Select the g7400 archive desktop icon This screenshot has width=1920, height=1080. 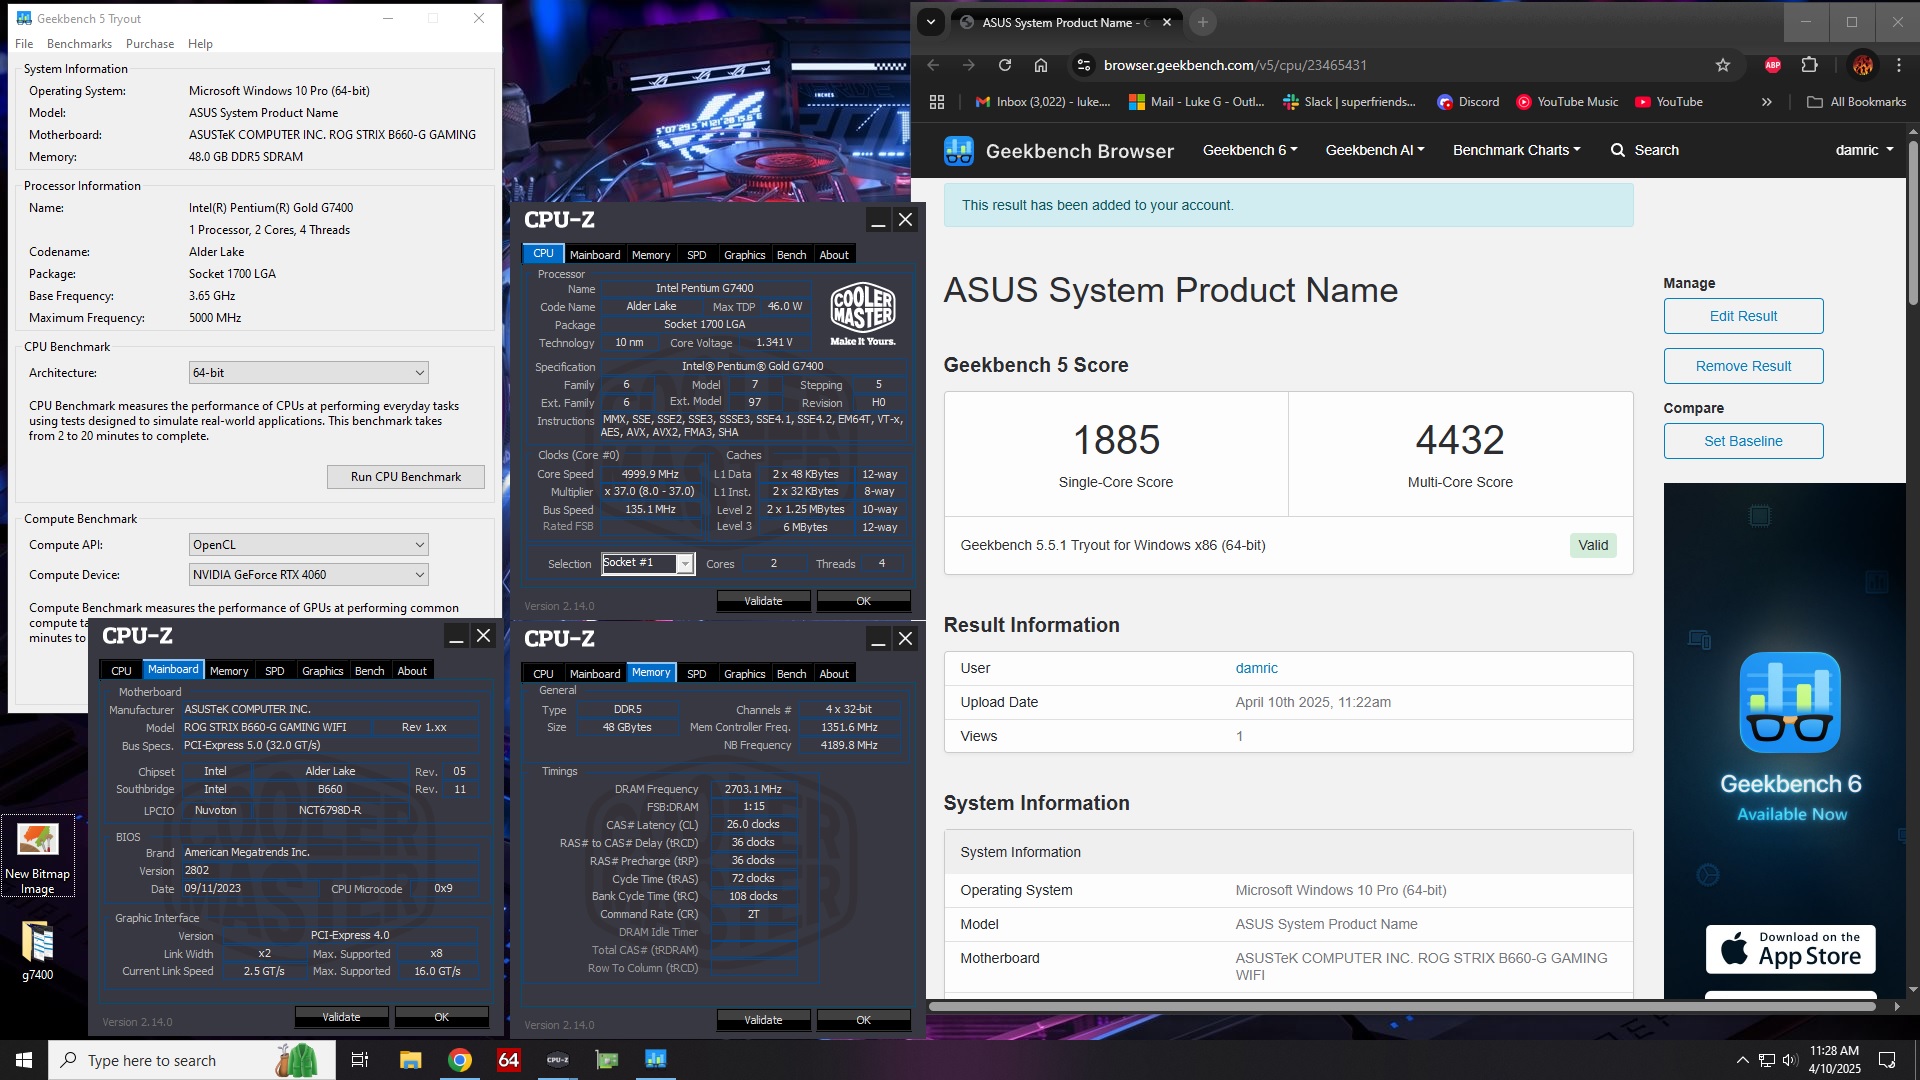[x=38, y=950]
